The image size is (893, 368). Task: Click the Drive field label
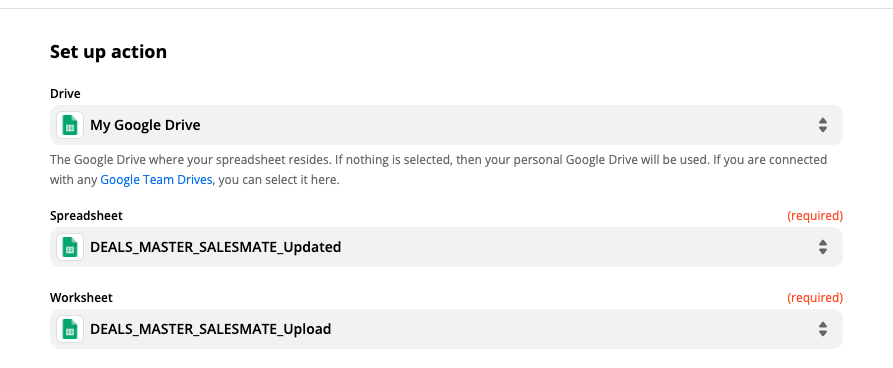point(65,93)
